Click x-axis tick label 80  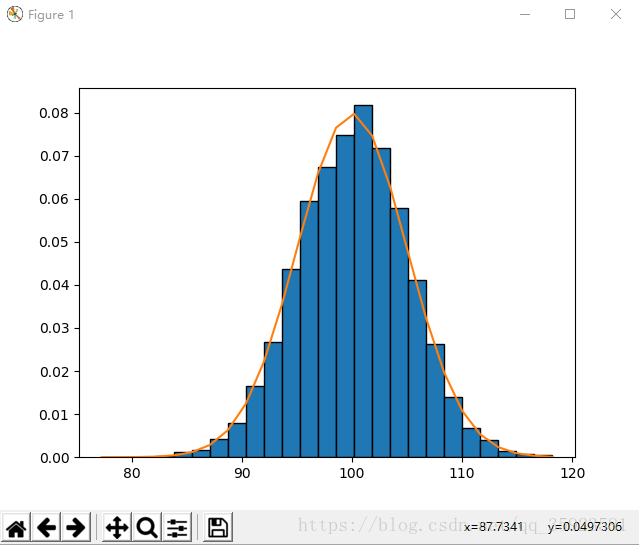(x=132, y=473)
